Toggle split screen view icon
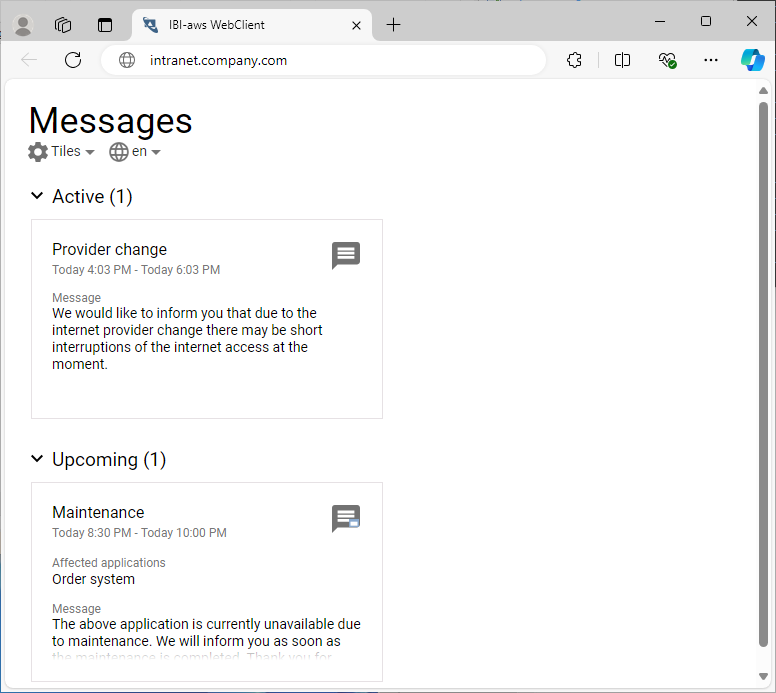776x693 pixels. [x=622, y=60]
